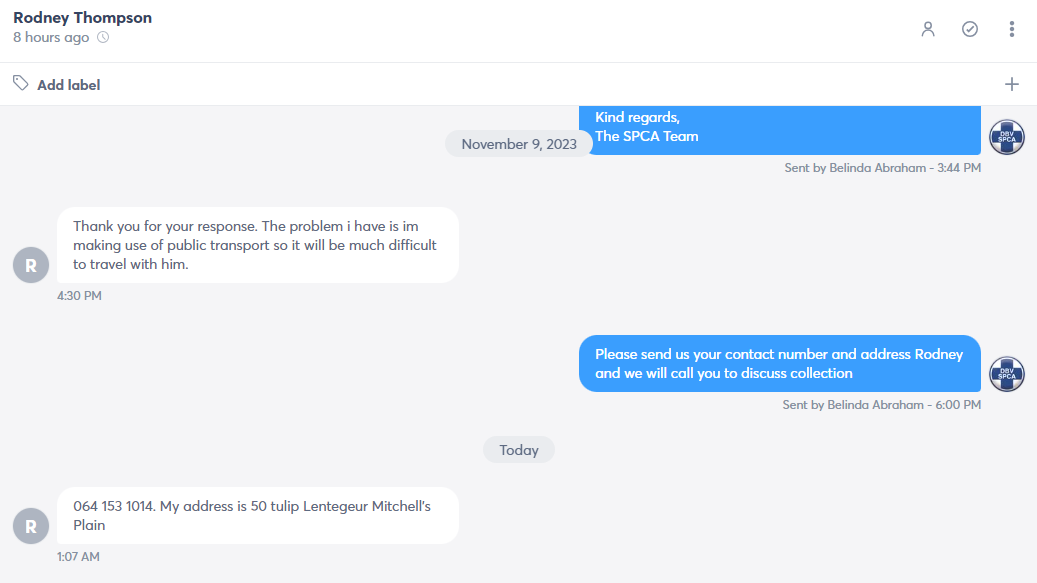Click the R avatar beside public transport message

31,265
